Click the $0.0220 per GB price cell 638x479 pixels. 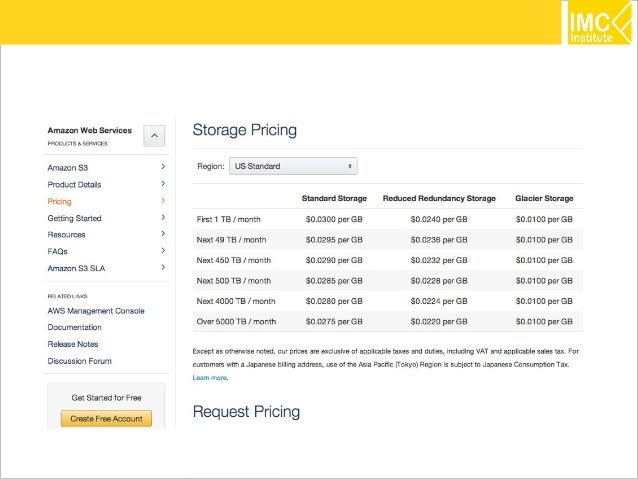(x=439, y=322)
